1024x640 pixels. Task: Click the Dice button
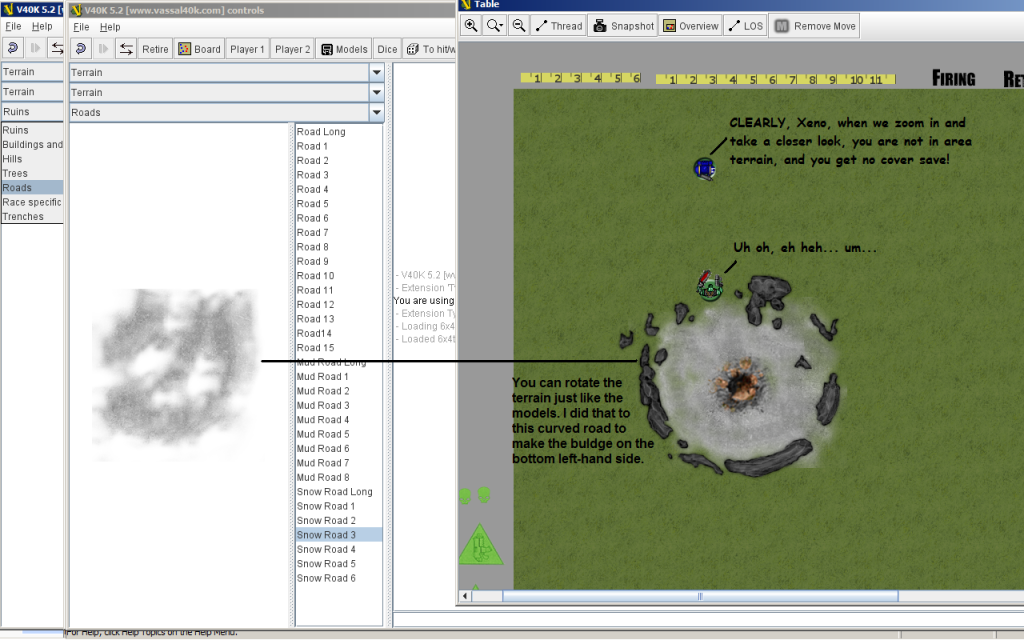pyautogui.click(x=387, y=49)
